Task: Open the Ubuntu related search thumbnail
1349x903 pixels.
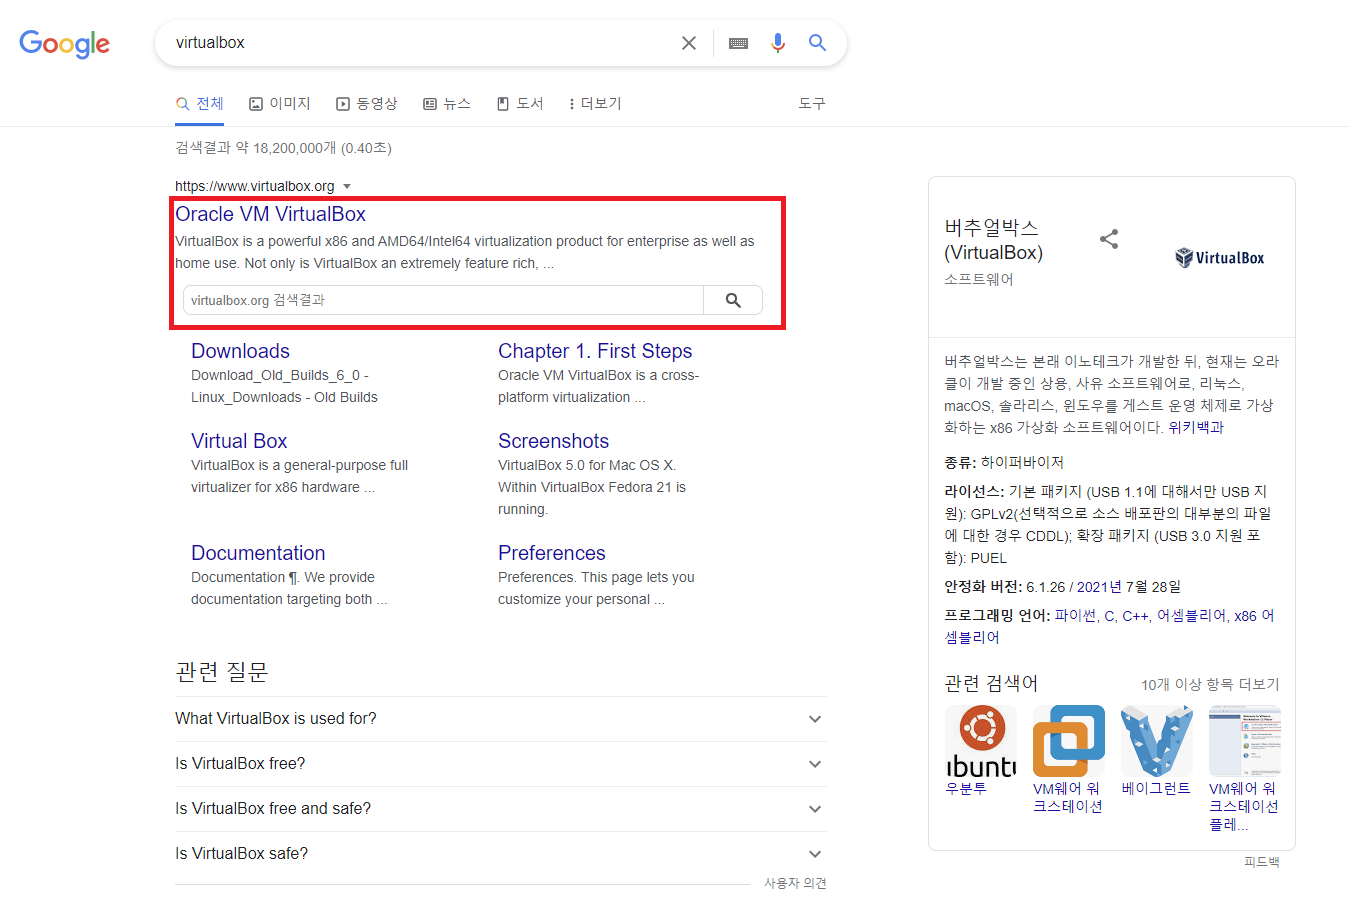Action: click(981, 741)
